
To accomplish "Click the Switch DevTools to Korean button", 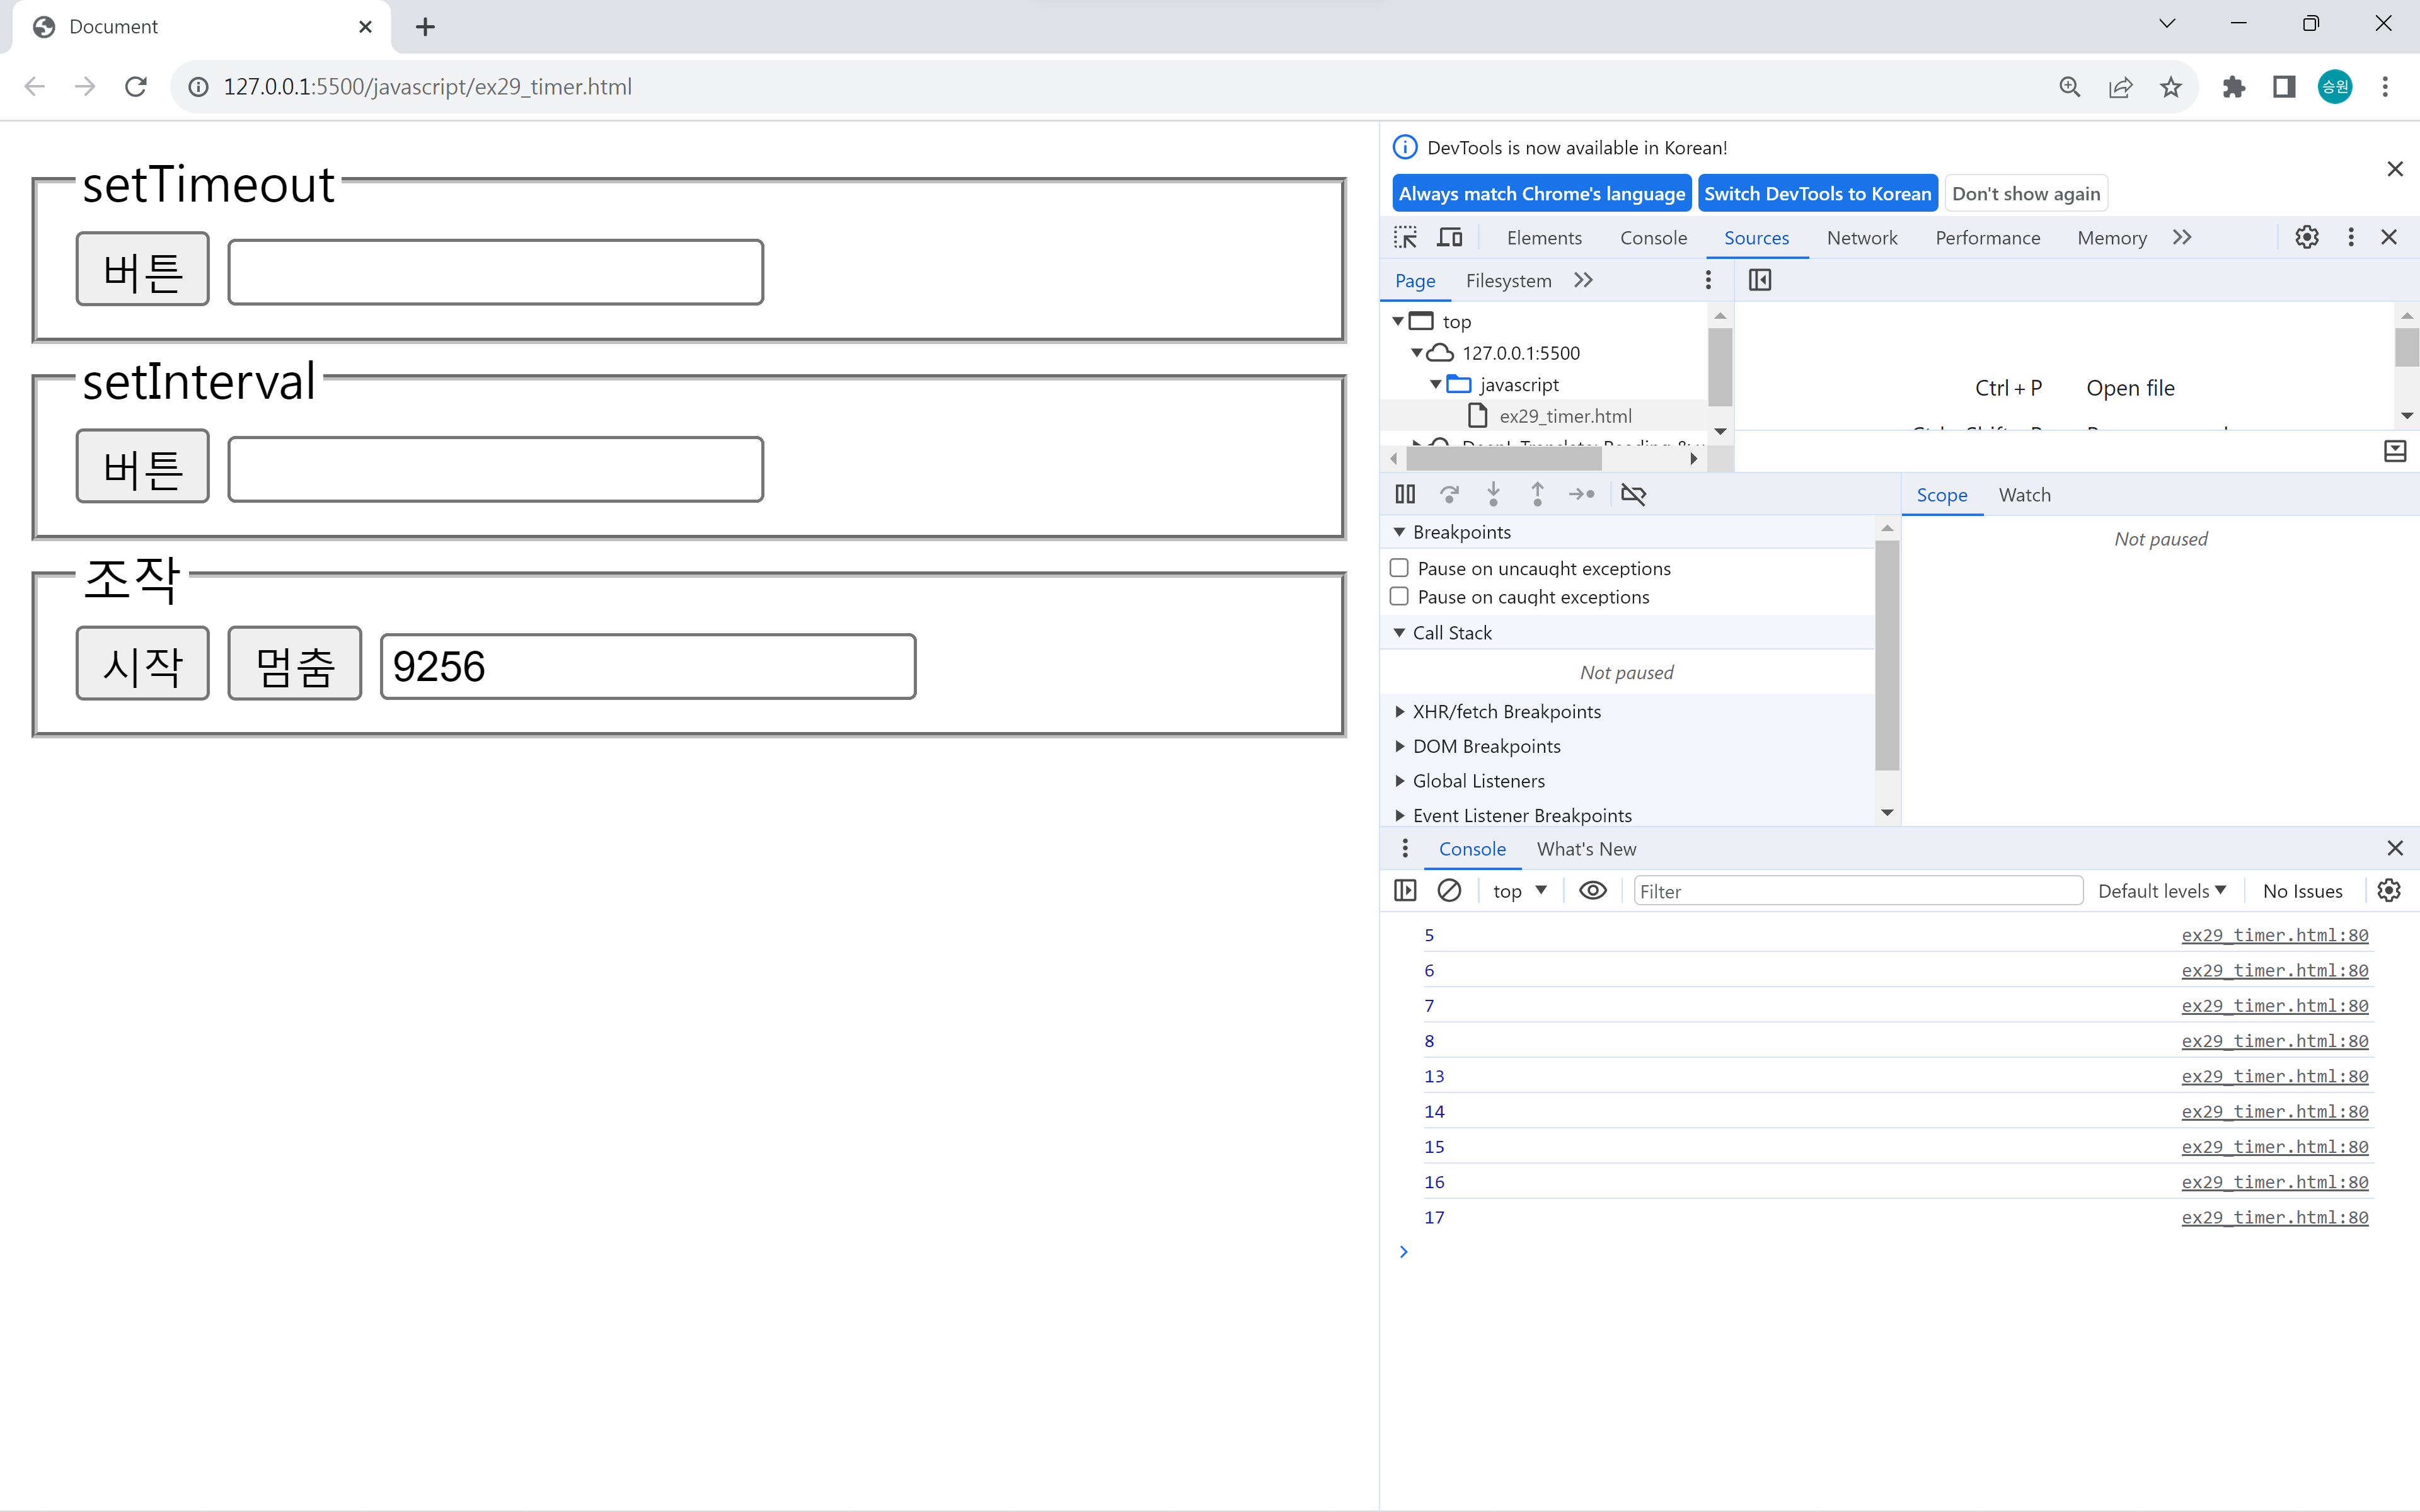I will (1817, 194).
